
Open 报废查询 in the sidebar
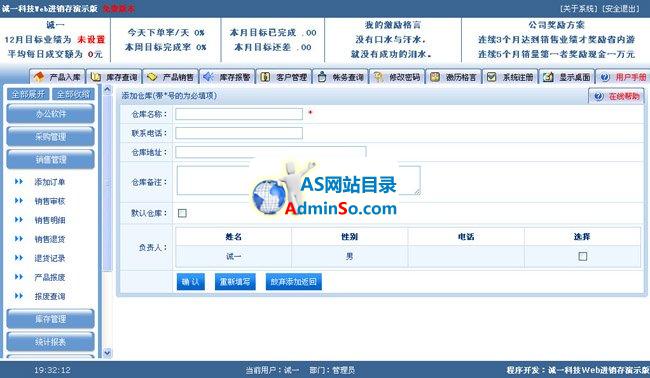50,296
